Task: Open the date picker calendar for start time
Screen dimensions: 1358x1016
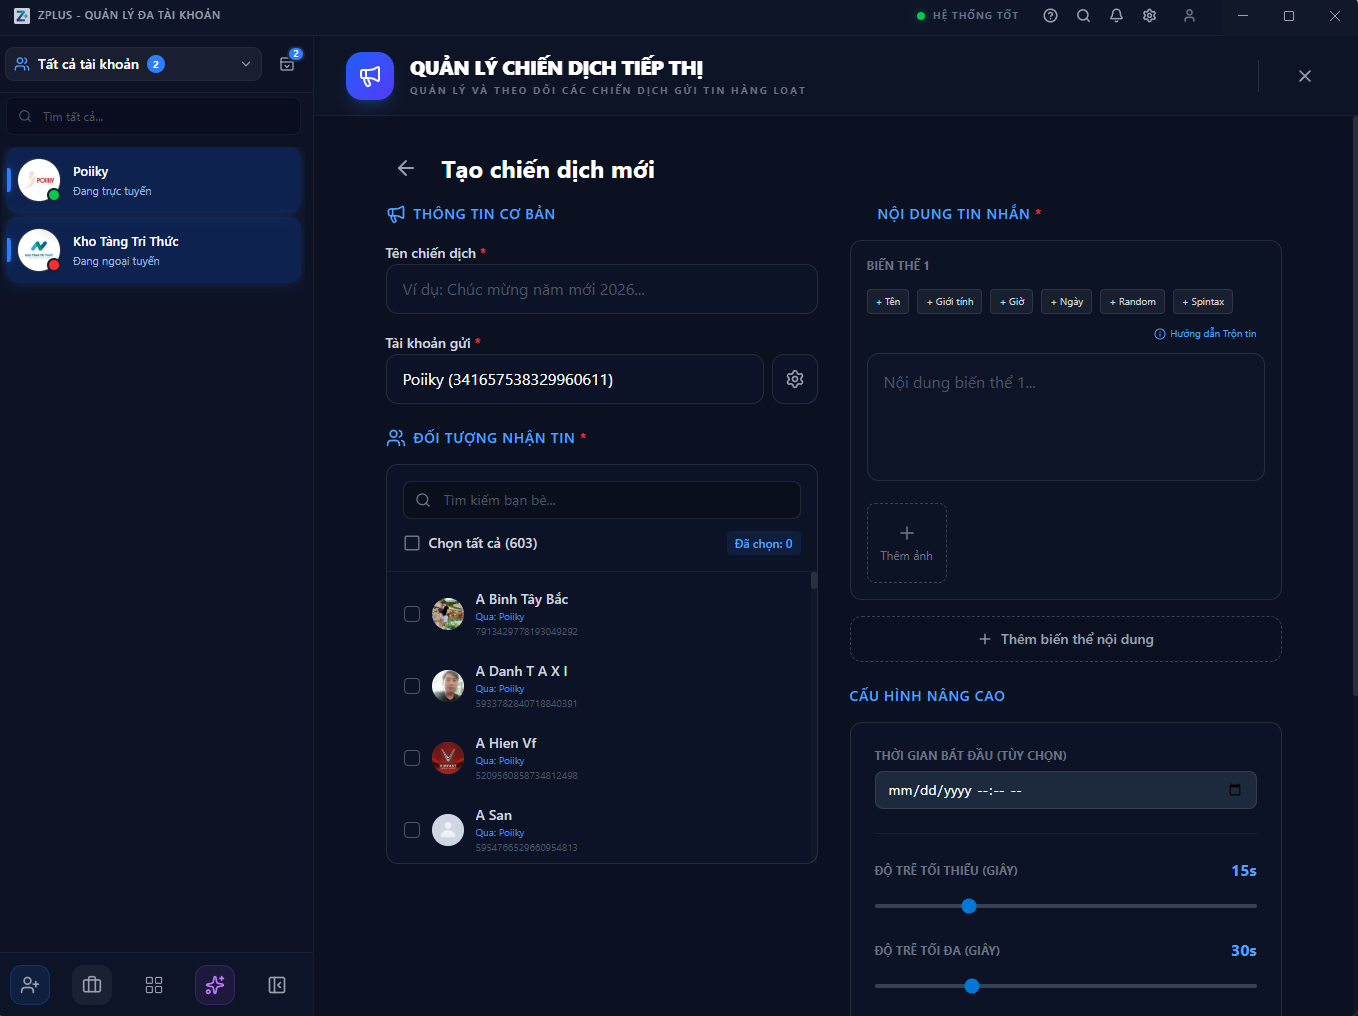Action: [1235, 790]
